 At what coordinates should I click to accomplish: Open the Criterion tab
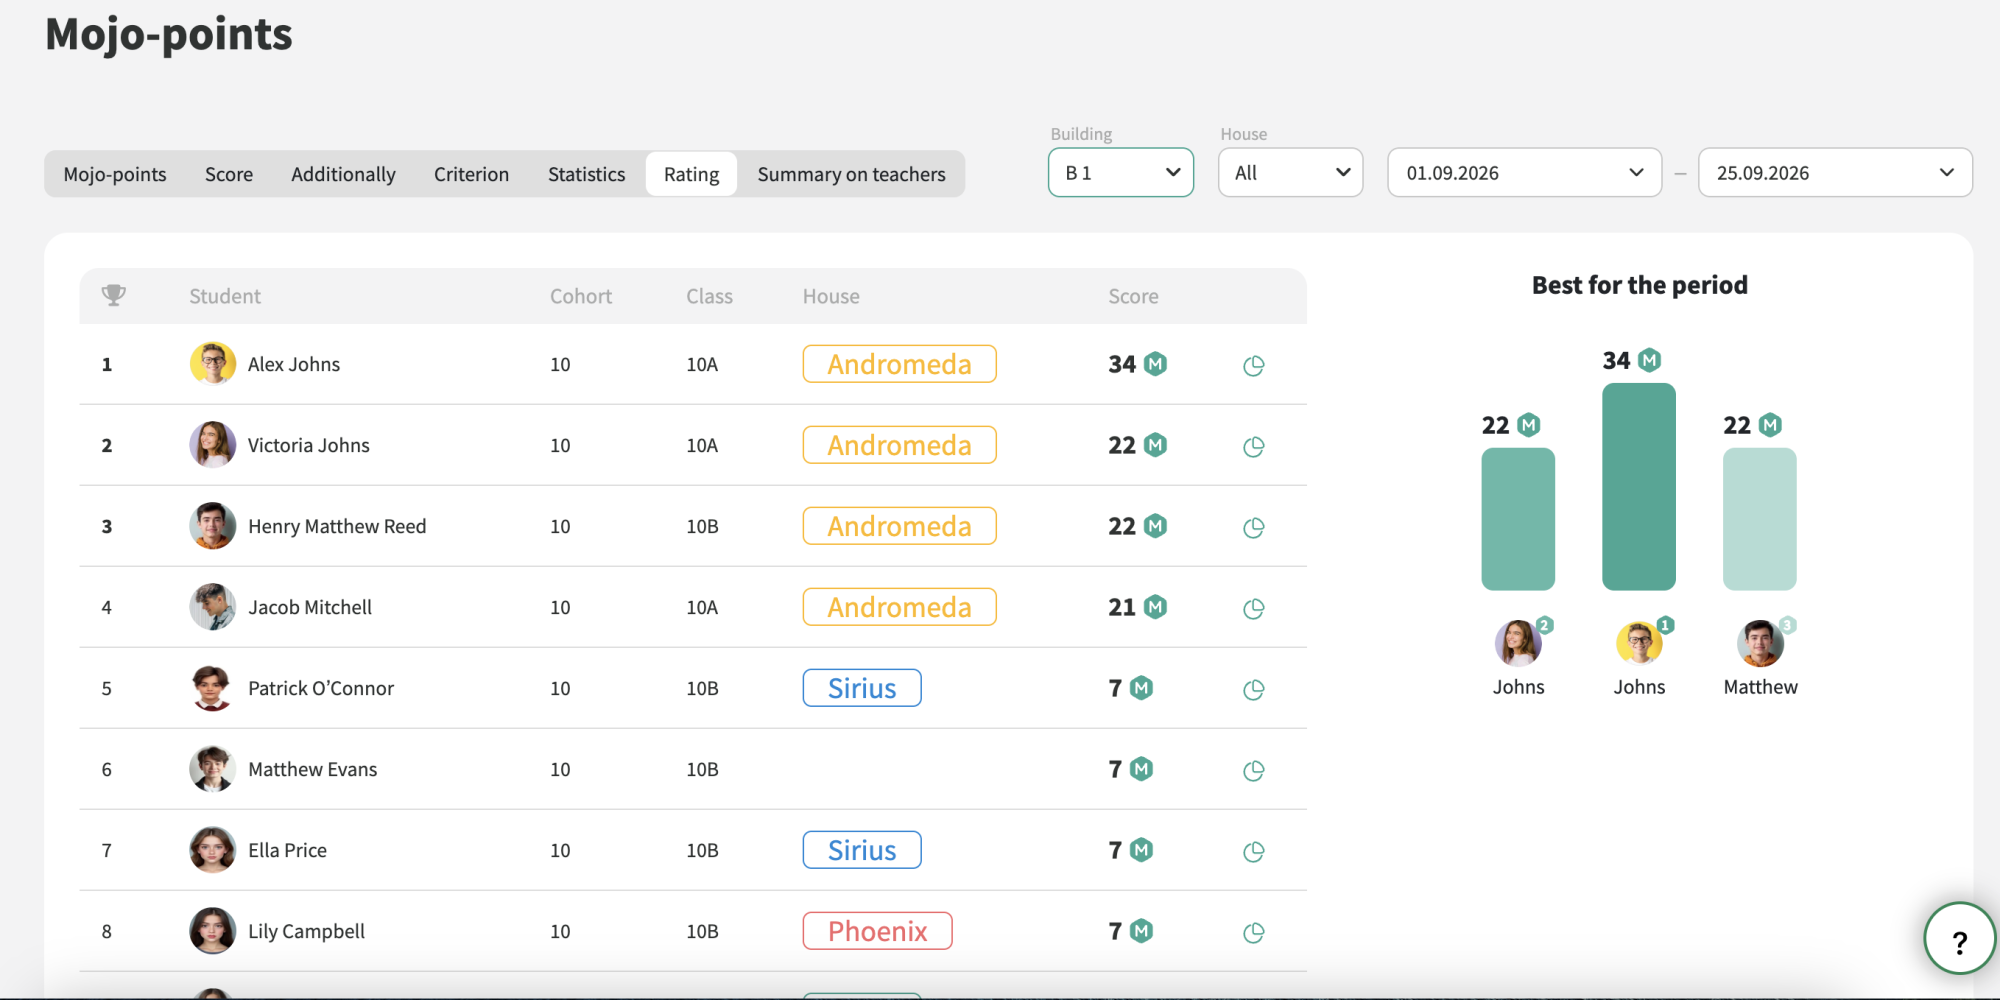coord(471,174)
